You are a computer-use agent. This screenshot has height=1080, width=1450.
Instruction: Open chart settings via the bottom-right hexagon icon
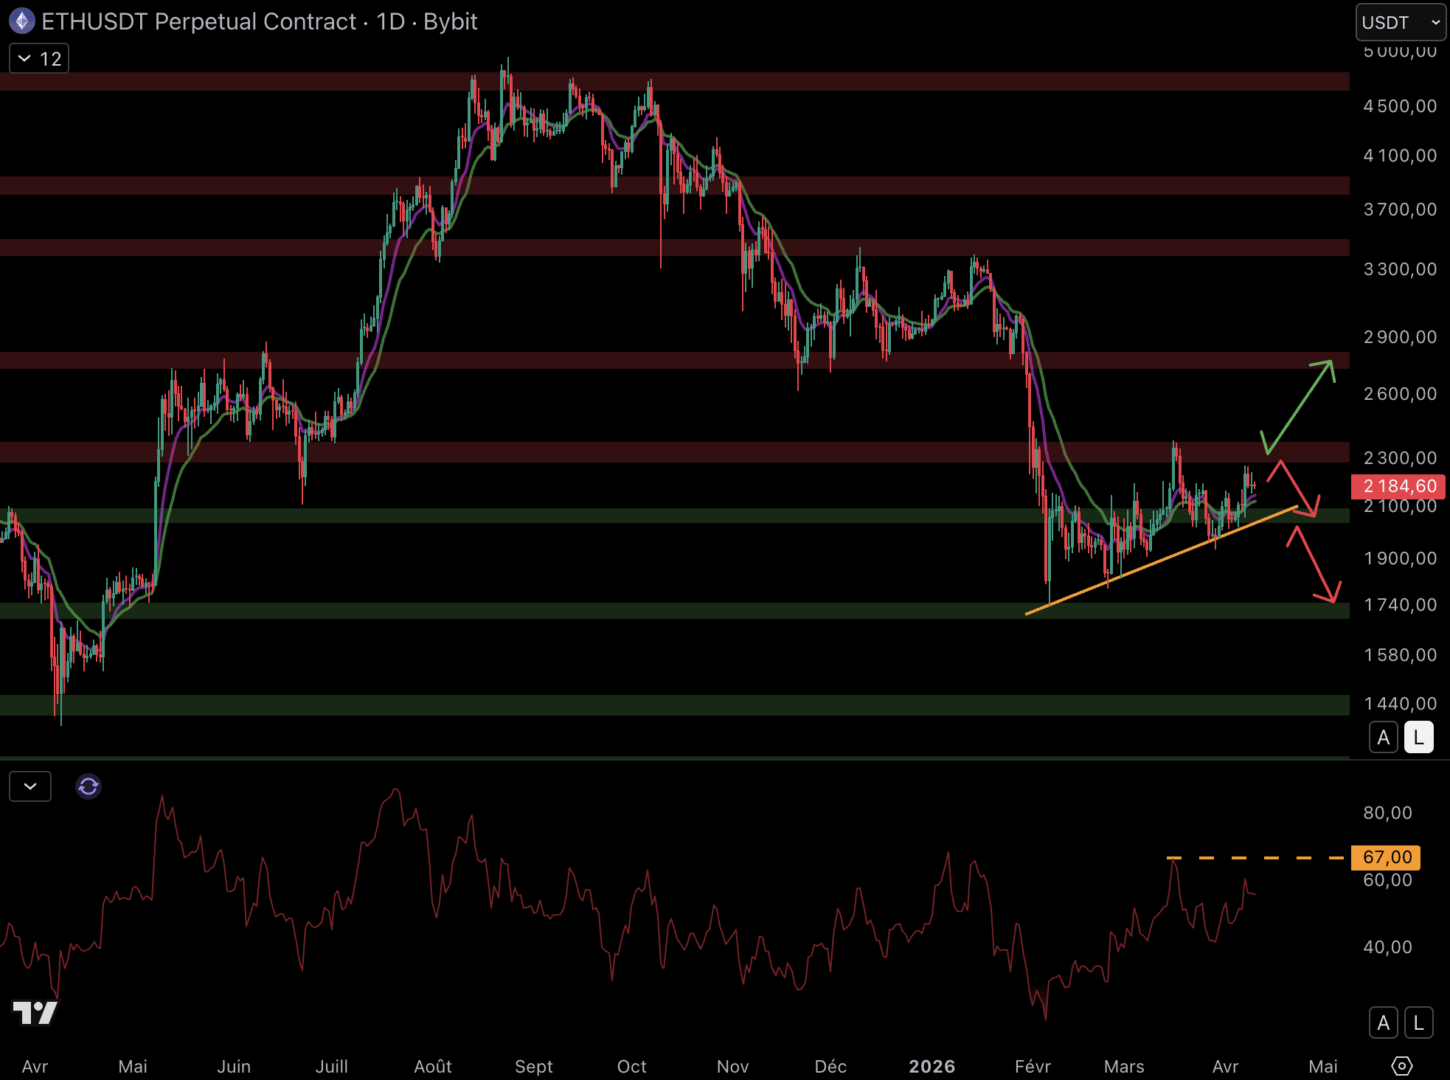[1402, 1066]
